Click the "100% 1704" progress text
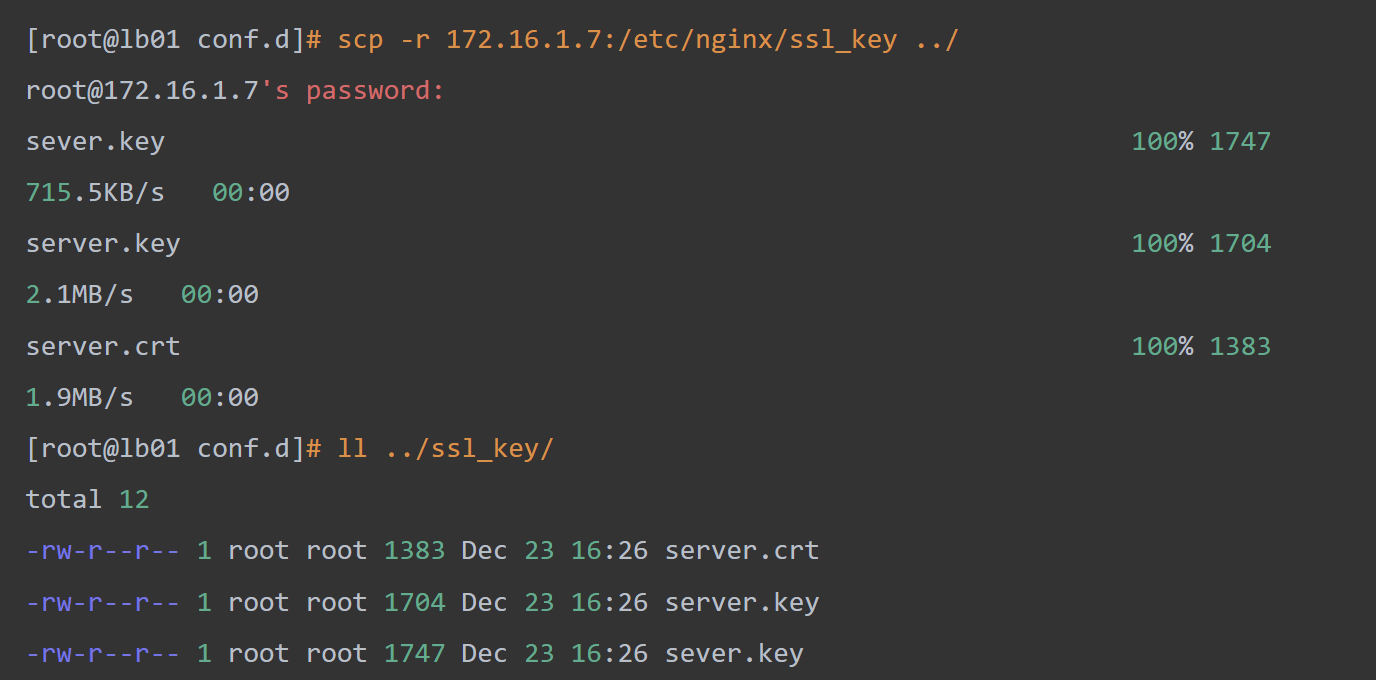The width and height of the screenshot is (1376, 680). coord(1201,244)
